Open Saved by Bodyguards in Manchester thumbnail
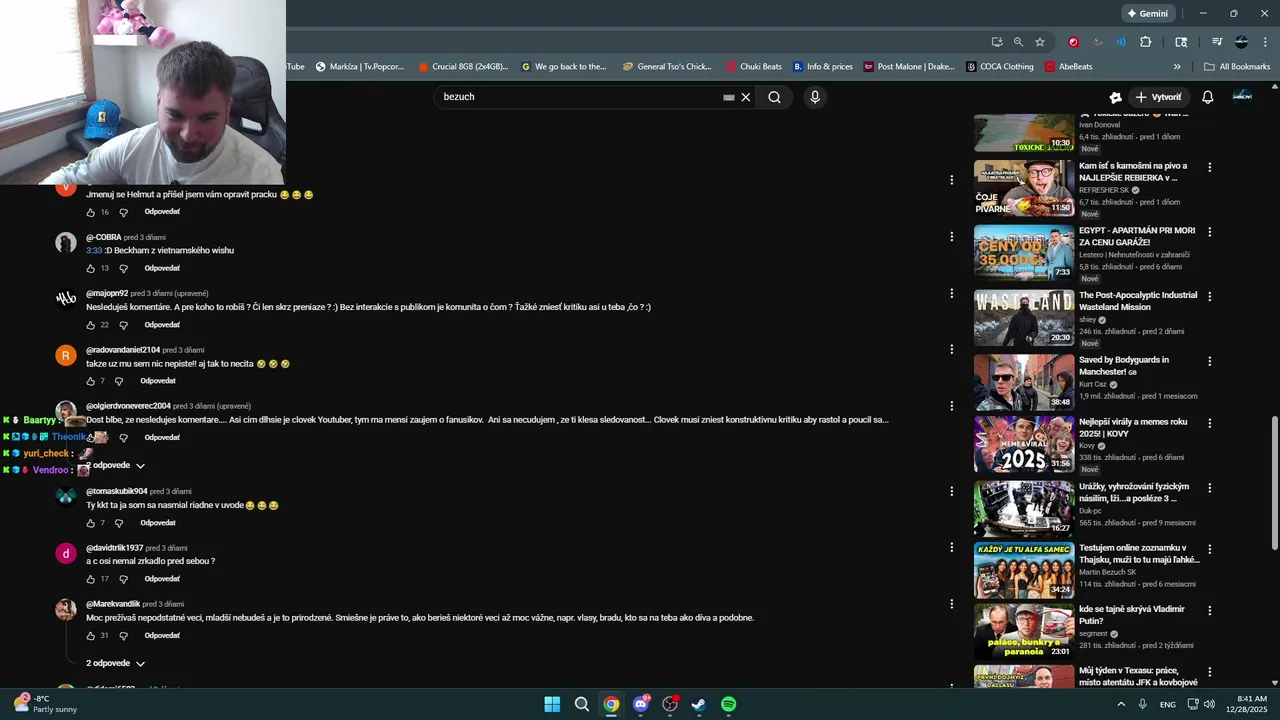 pos(1024,382)
